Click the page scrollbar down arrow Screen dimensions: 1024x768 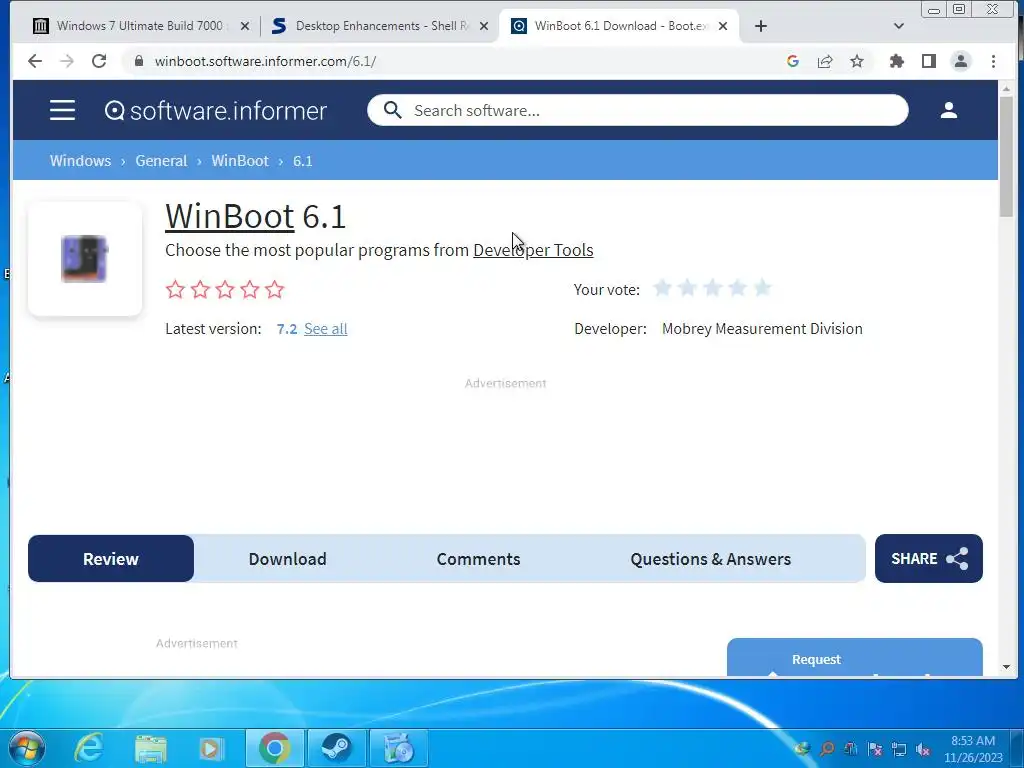pyautogui.click(x=1006, y=667)
